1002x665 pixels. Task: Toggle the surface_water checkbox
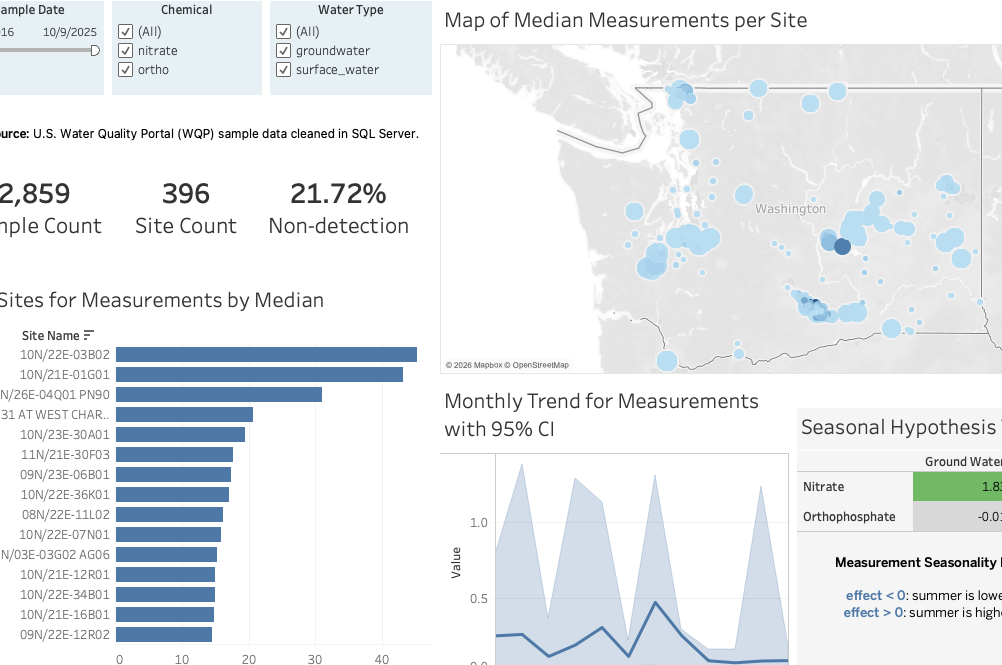point(283,69)
